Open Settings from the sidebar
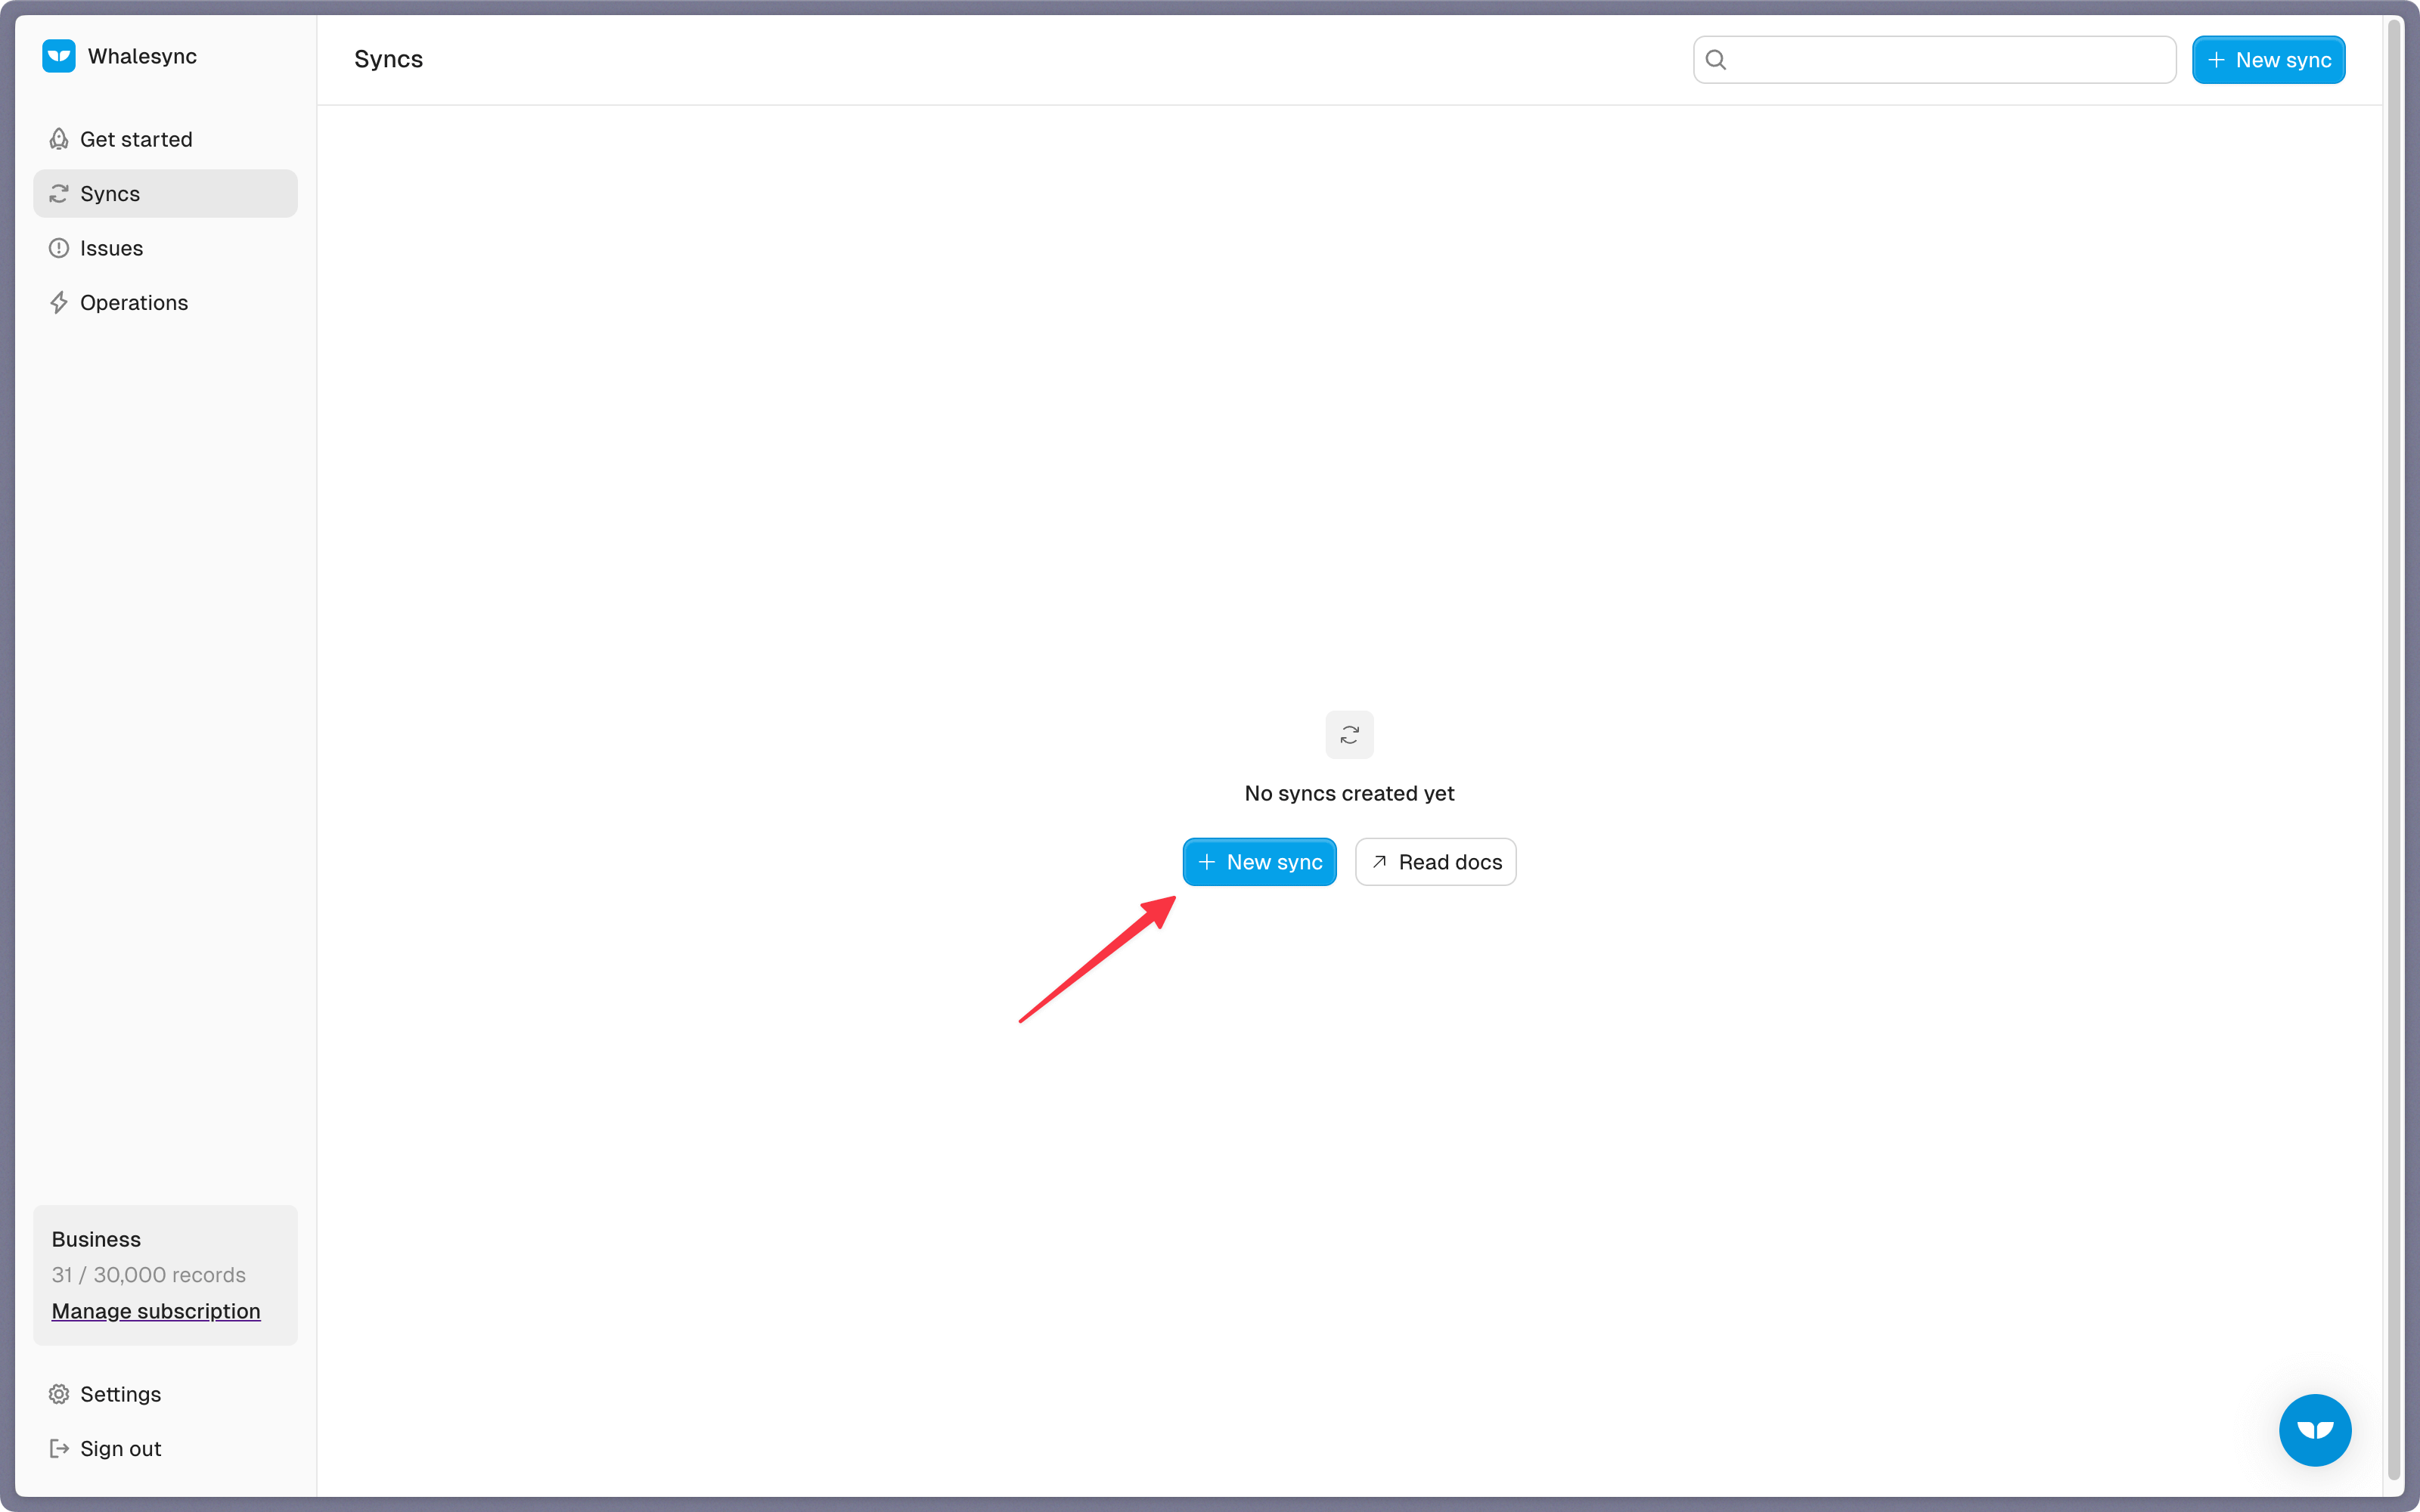The height and width of the screenshot is (1512, 2420). tap(165, 1394)
